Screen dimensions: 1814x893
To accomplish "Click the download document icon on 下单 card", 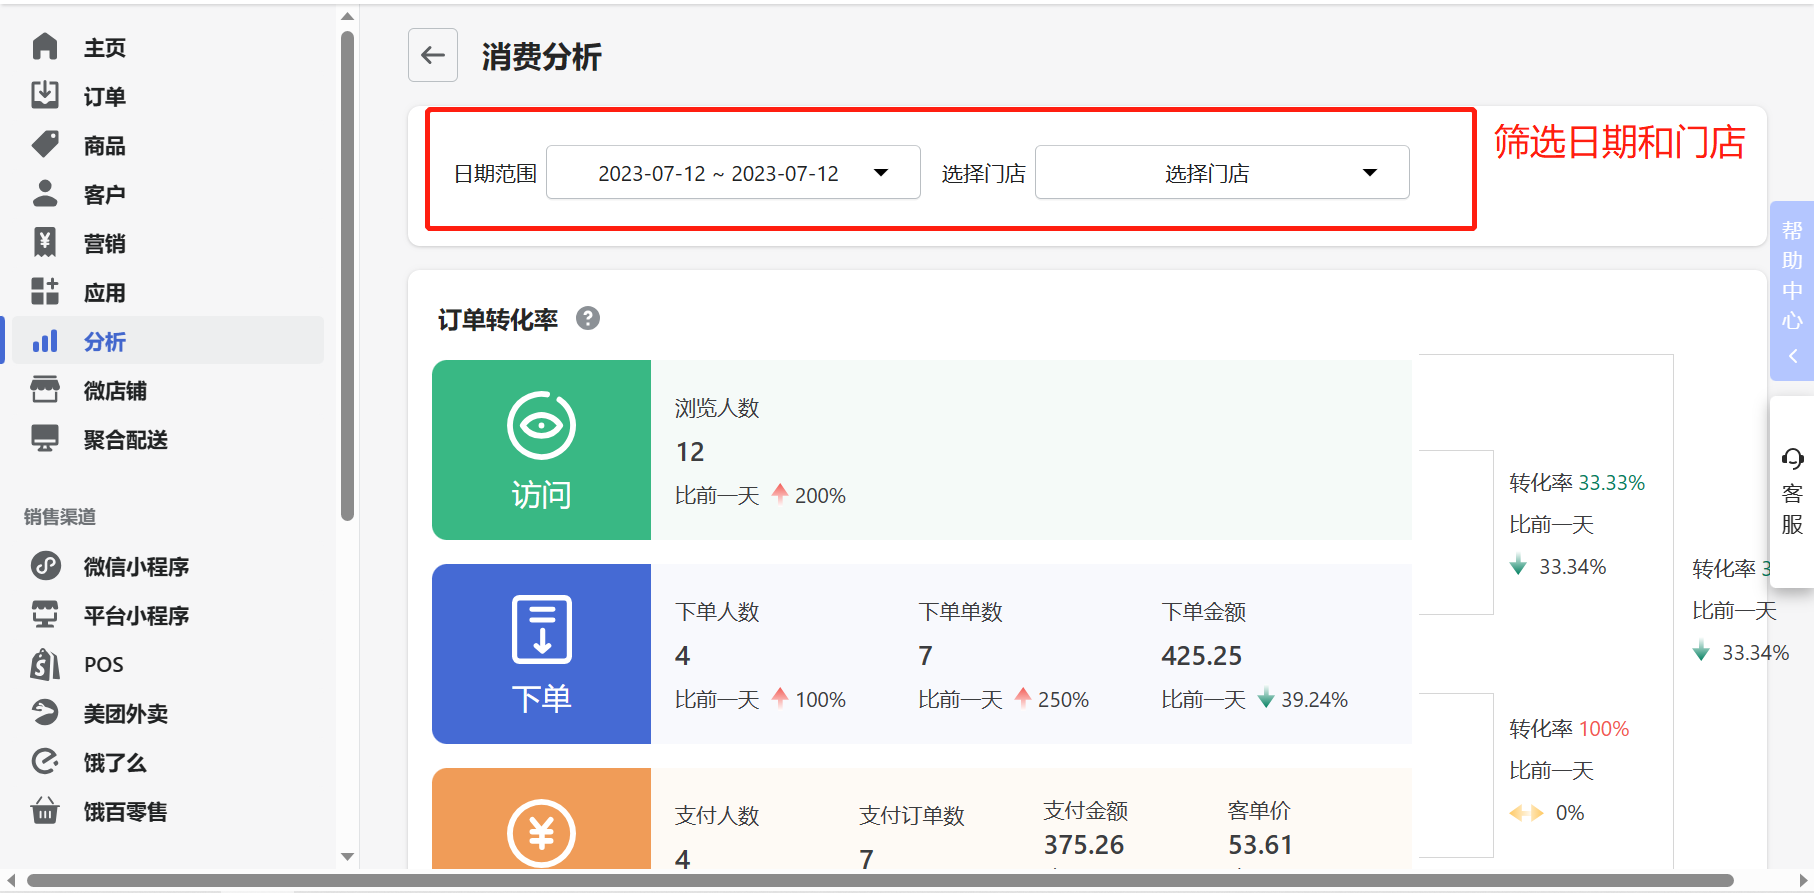I will (x=541, y=629).
